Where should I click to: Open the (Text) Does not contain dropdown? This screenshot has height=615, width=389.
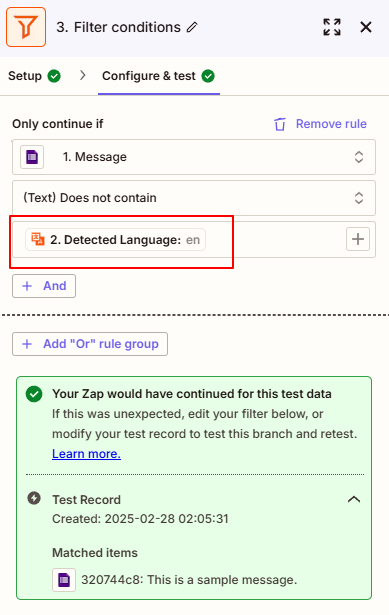[194, 198]
